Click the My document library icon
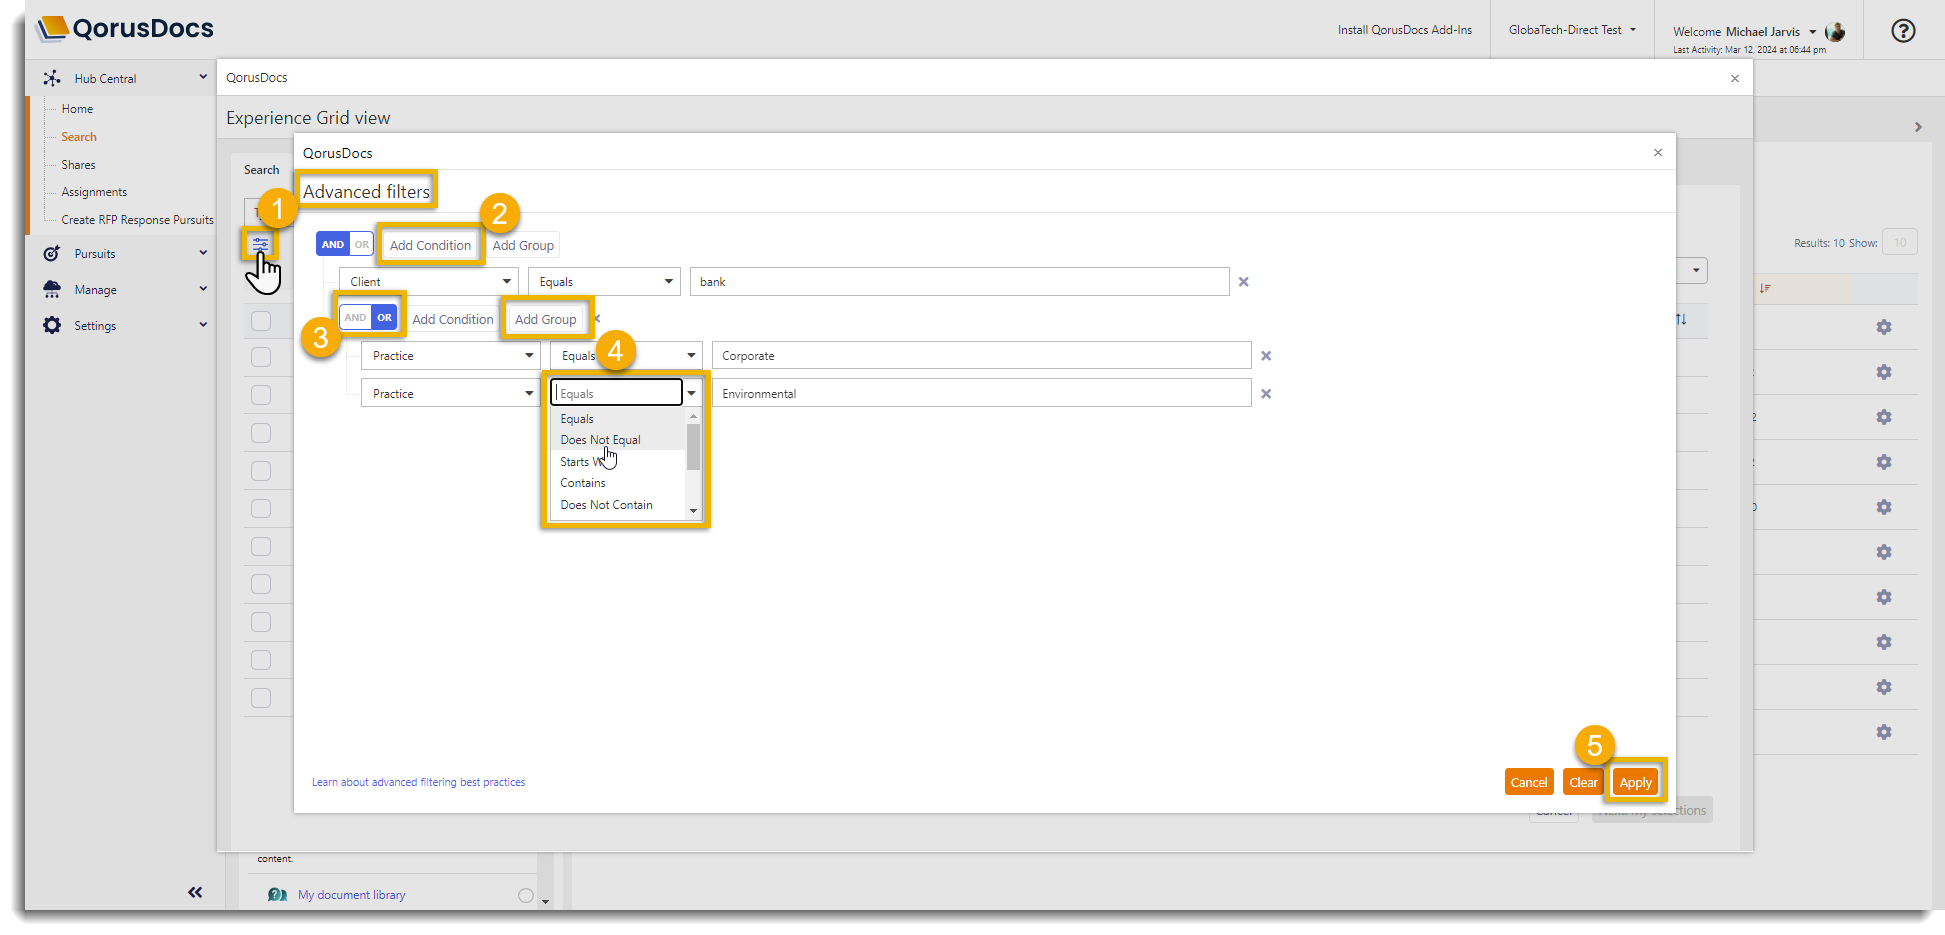The image size is (1945, 935). tap(277, 895)
